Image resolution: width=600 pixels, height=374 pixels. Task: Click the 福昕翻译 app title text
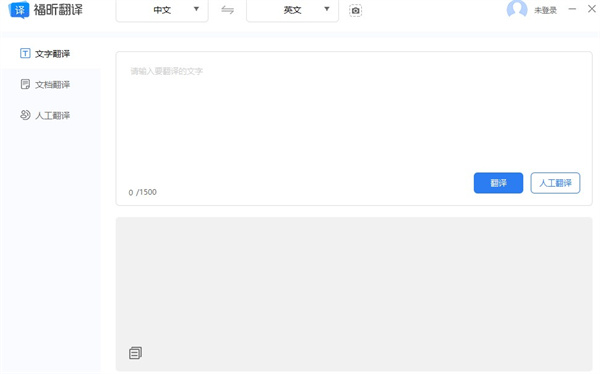click(x=58, y=10)
